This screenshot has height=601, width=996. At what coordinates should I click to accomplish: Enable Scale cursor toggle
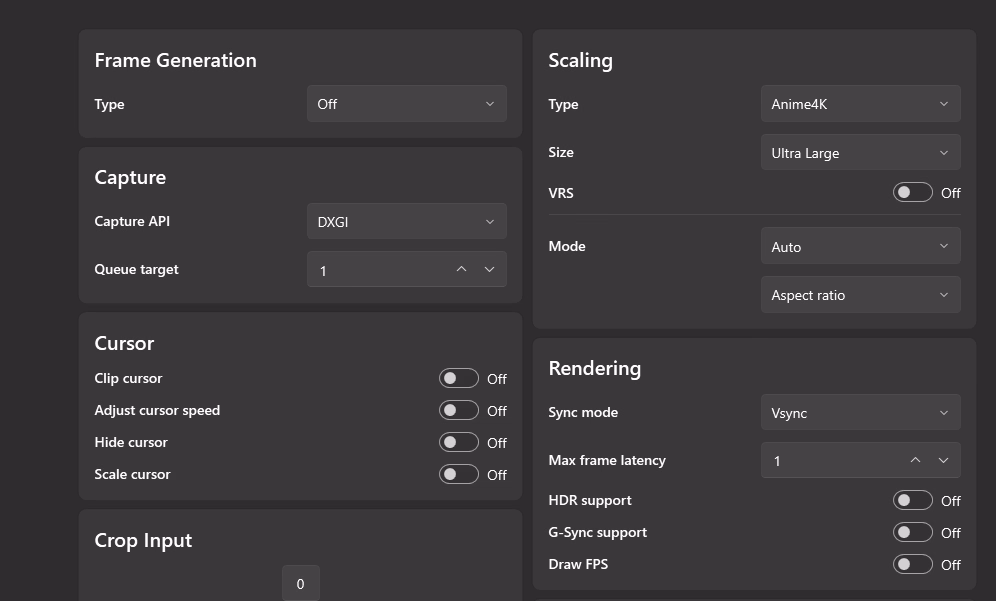pos(459,475)
